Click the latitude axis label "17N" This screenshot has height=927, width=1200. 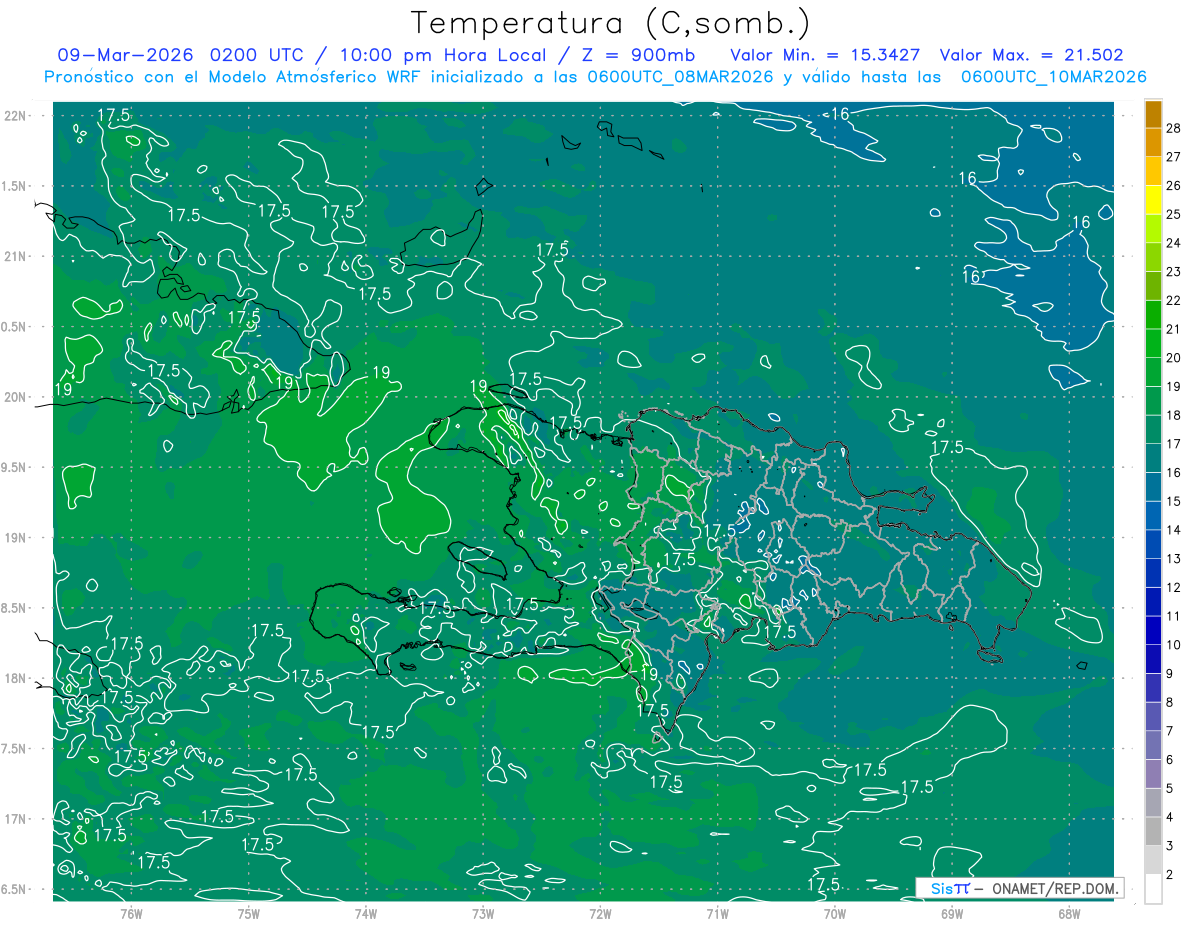click(x=14, y=820)
